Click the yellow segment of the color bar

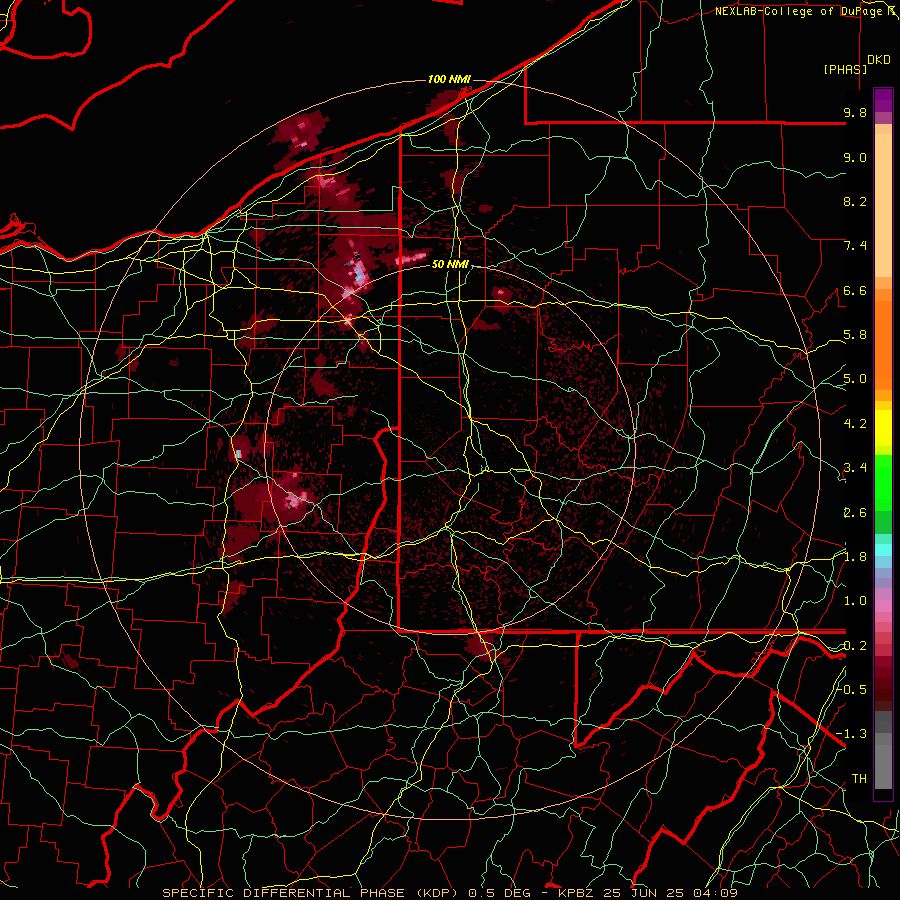883,428
